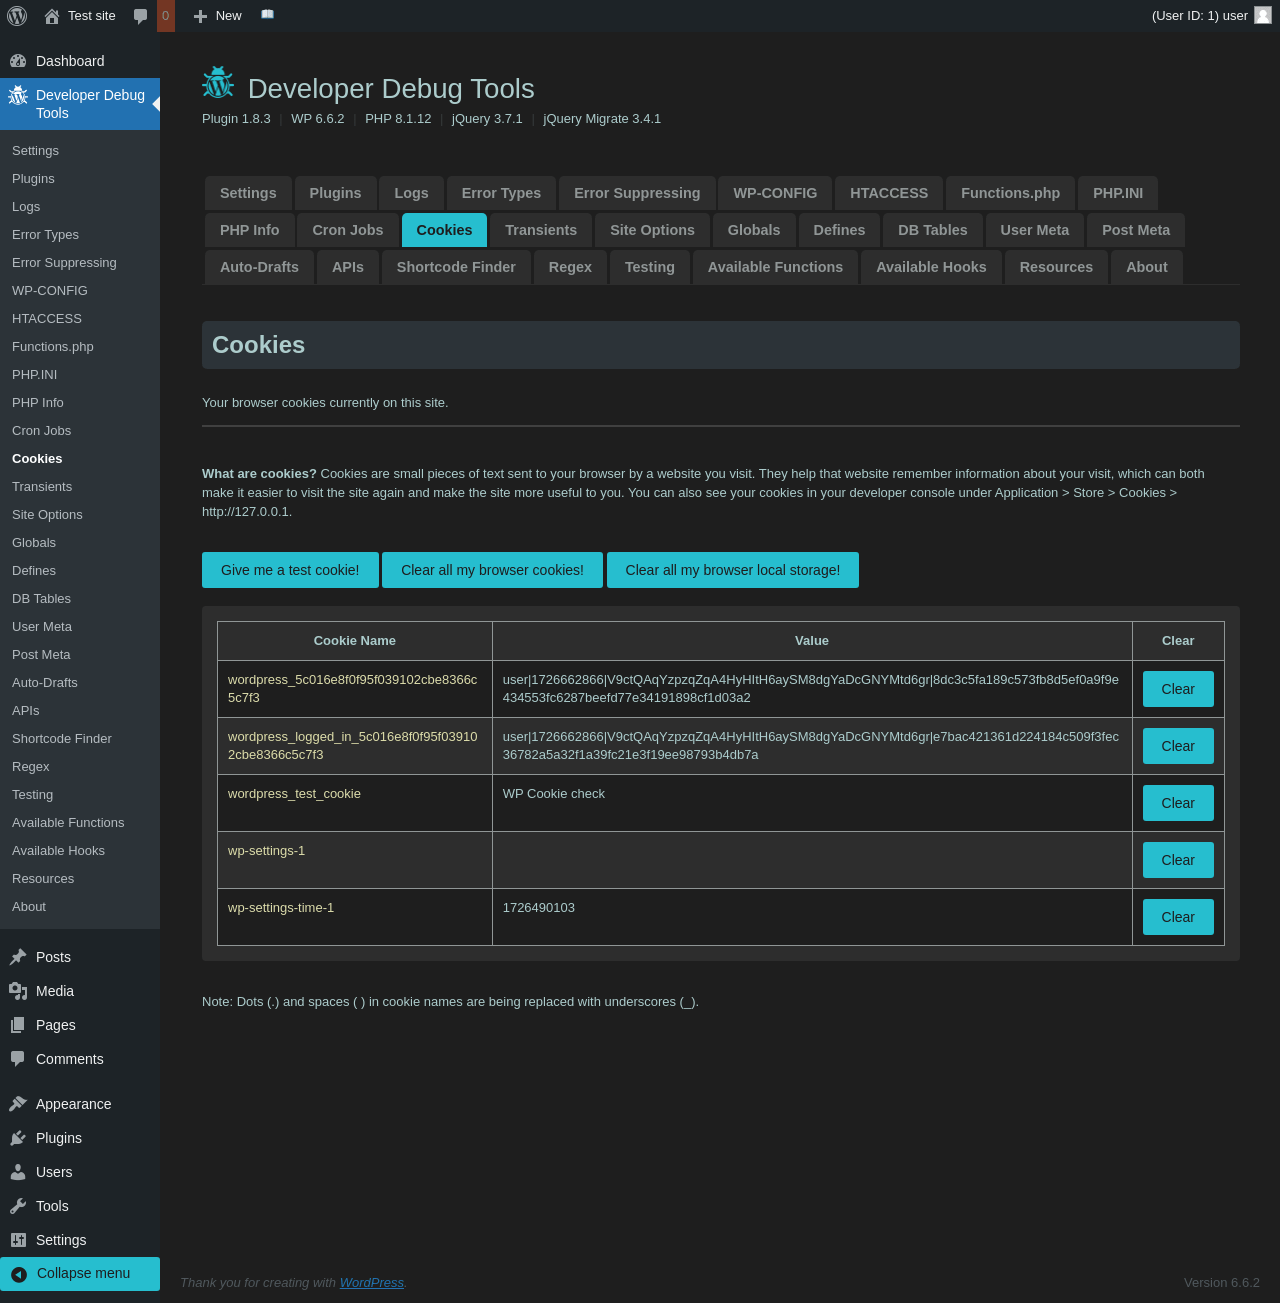Click the comments bubble icon in admin bar

click(x=141, y=16)
